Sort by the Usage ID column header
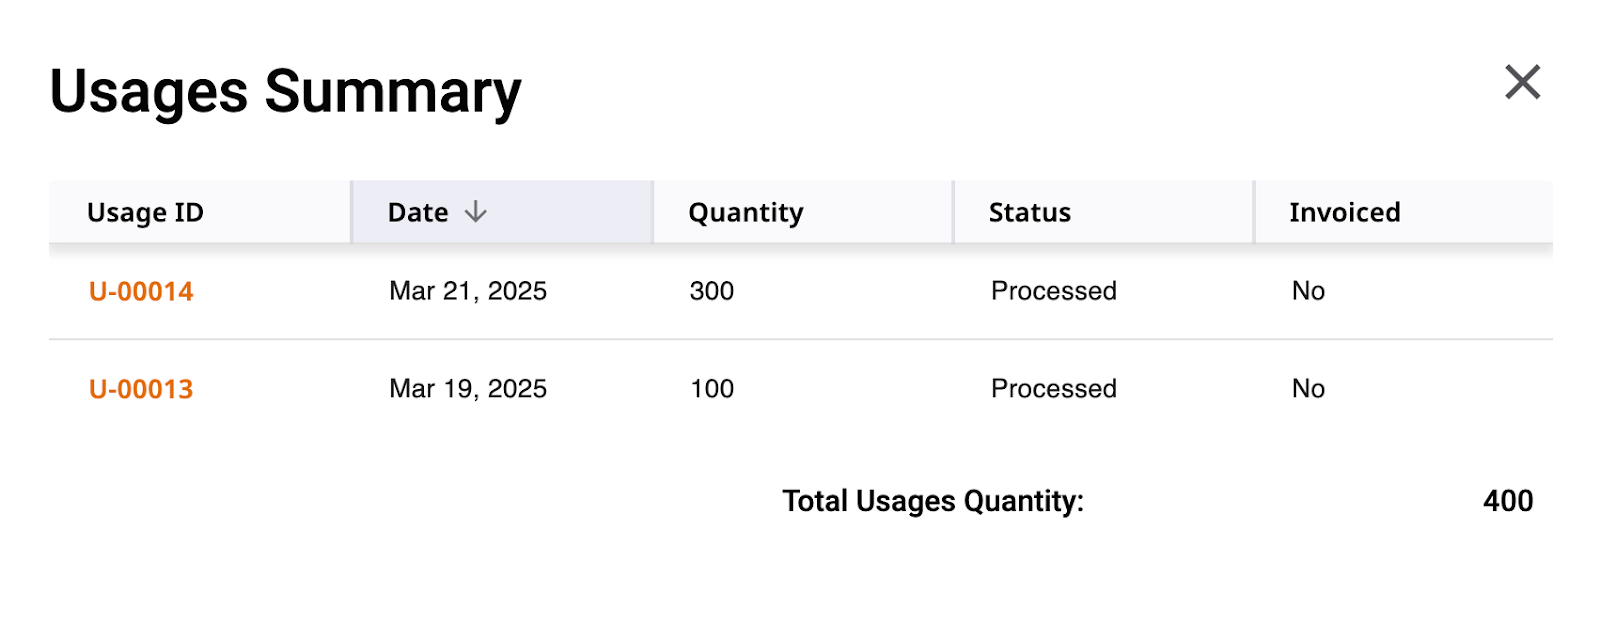Viewport: 1600px width, 639px height. click(200, 212)
